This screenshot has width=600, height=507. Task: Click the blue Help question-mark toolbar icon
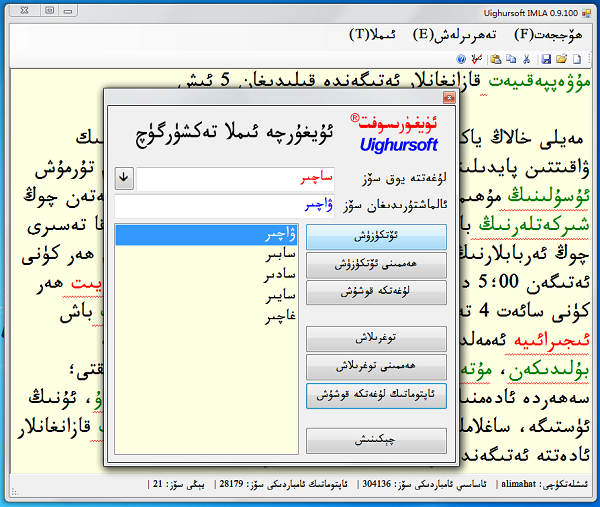461,59
